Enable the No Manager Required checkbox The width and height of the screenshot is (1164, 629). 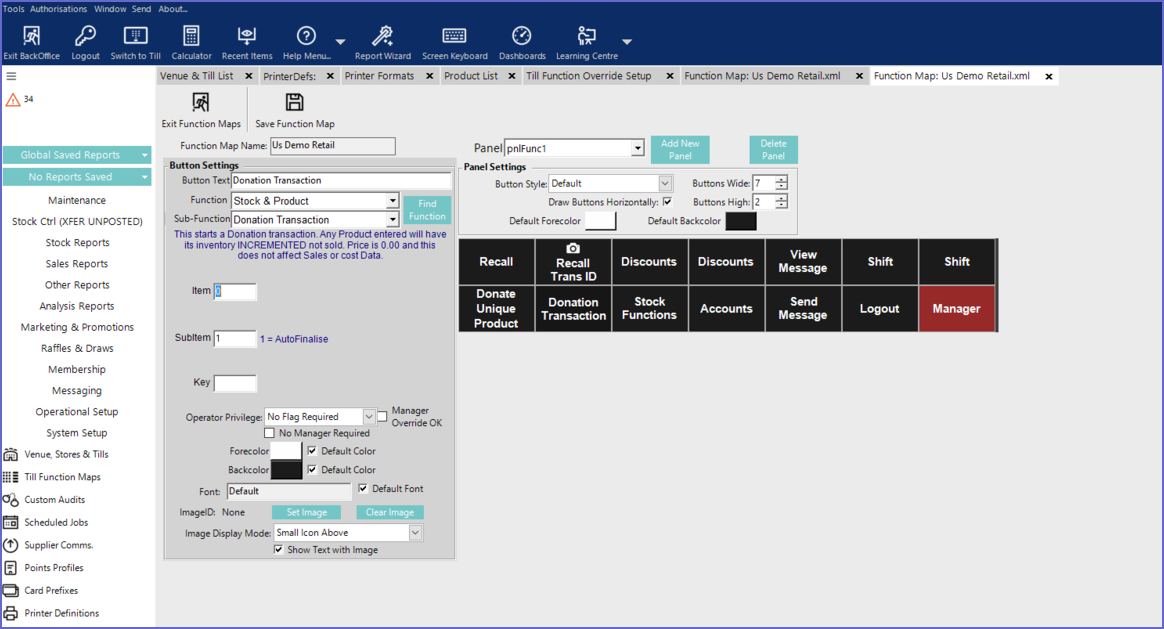click(x=269, y=433)
